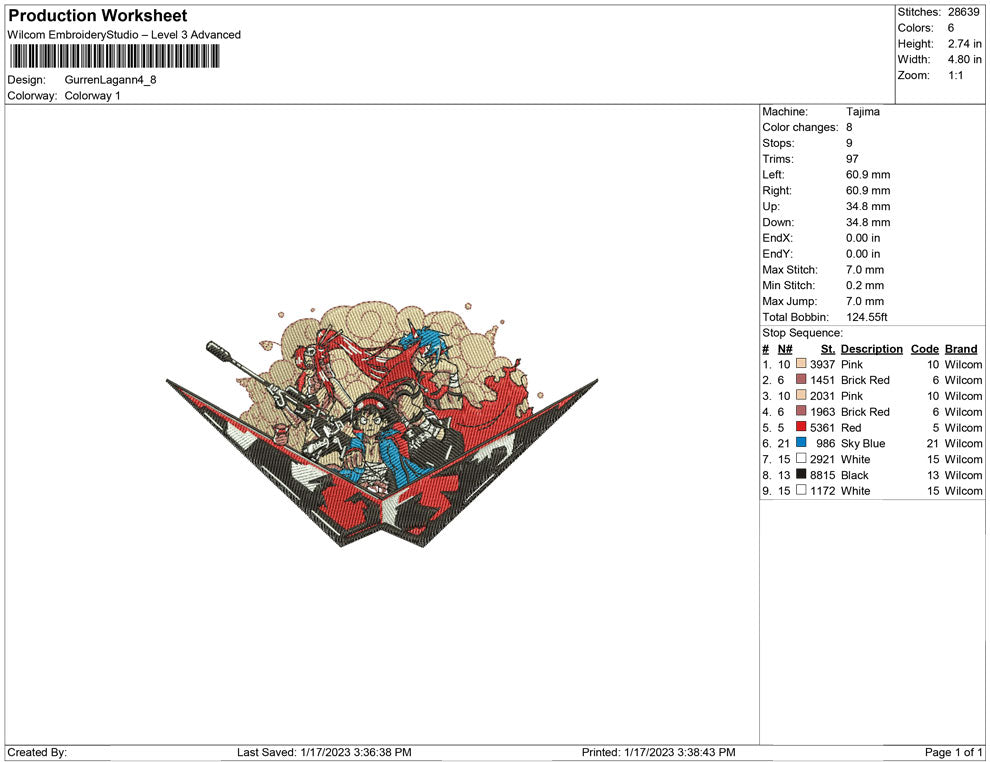Screen dimensions: 990x762
Task: Click the White swatch for stitch 2921
Action: click(x=801, y=458)
